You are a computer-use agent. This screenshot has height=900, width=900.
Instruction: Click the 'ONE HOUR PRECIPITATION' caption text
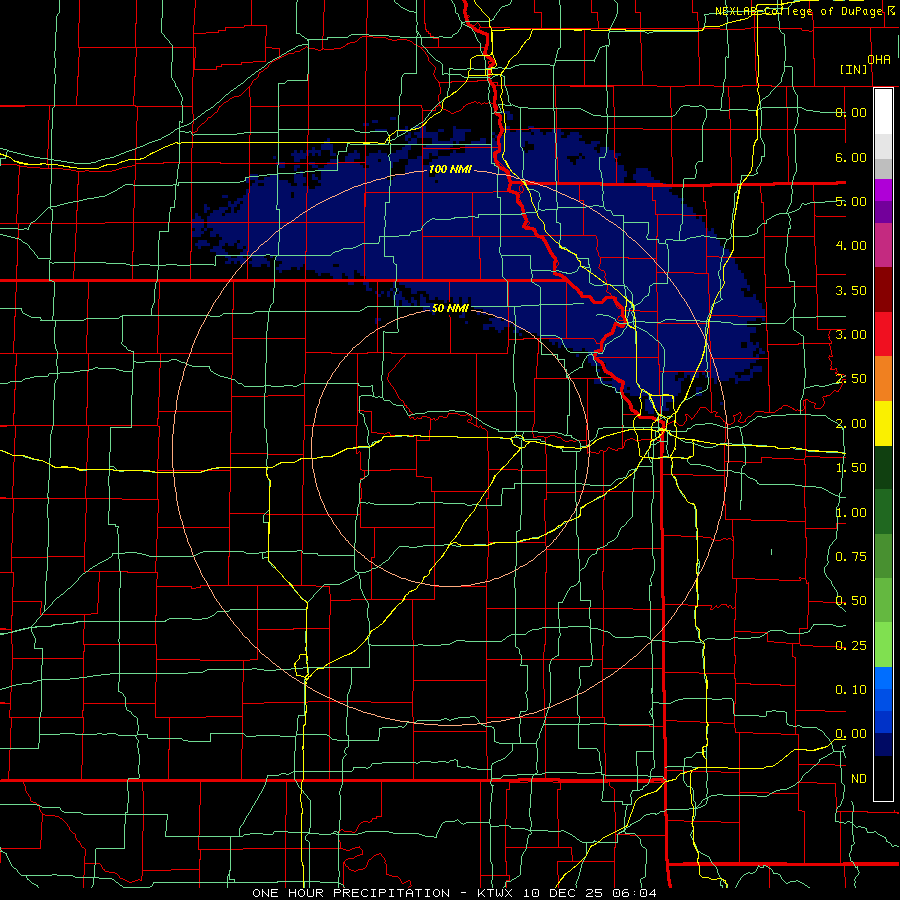[351, 893]
